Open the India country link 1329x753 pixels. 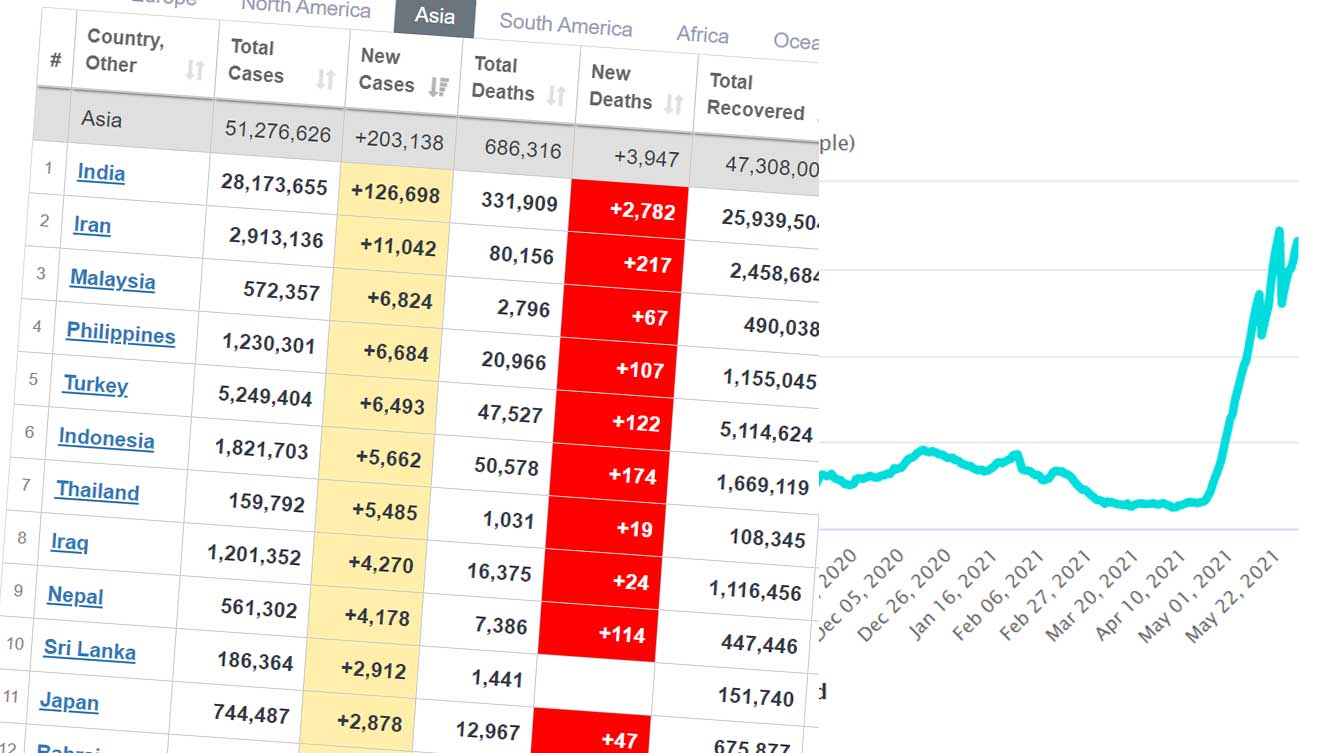tap(101, 172)
